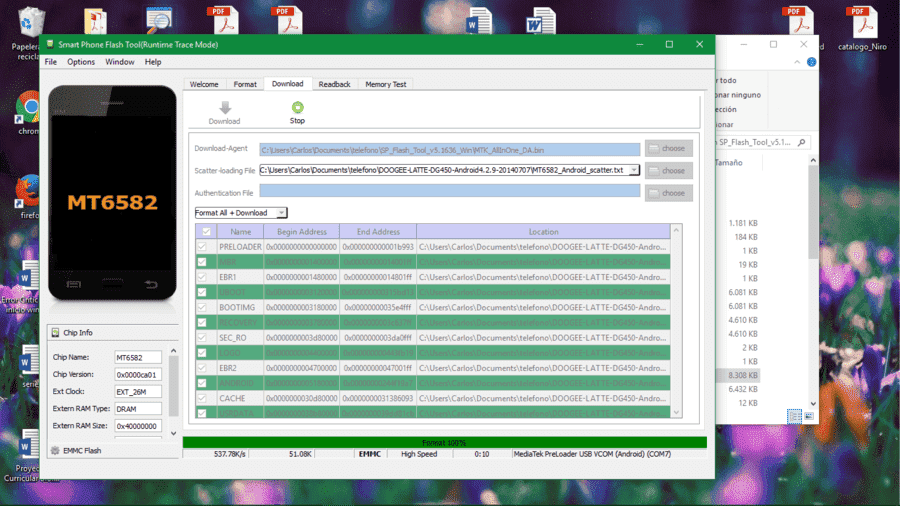Click choose for Authentication File
The image size is (900, 506).
669,193
